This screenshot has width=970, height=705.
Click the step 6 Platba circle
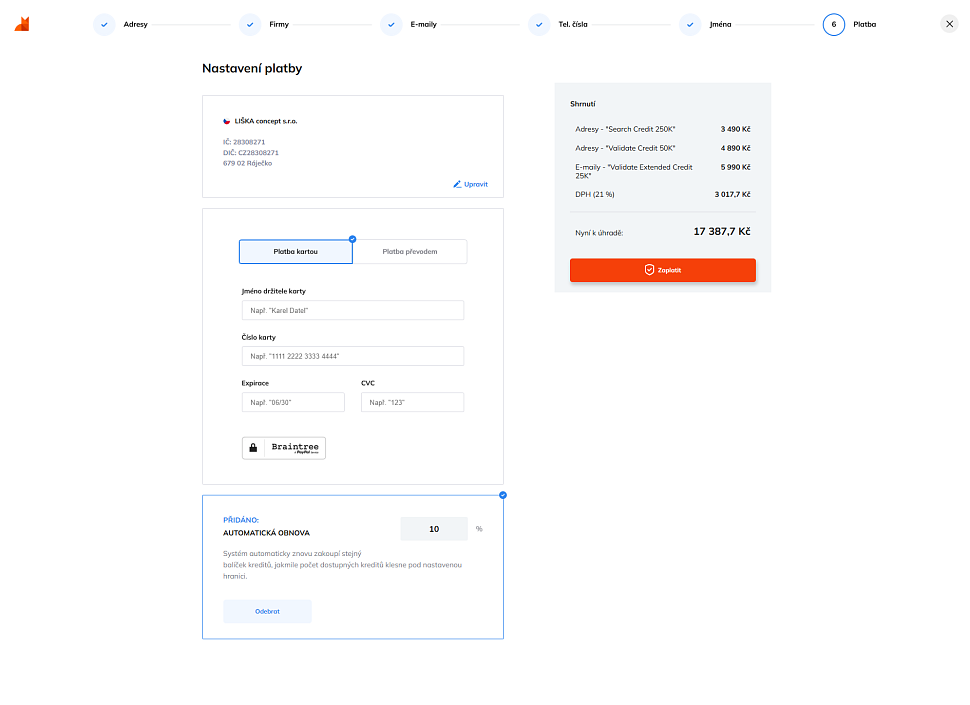(834, 25)
